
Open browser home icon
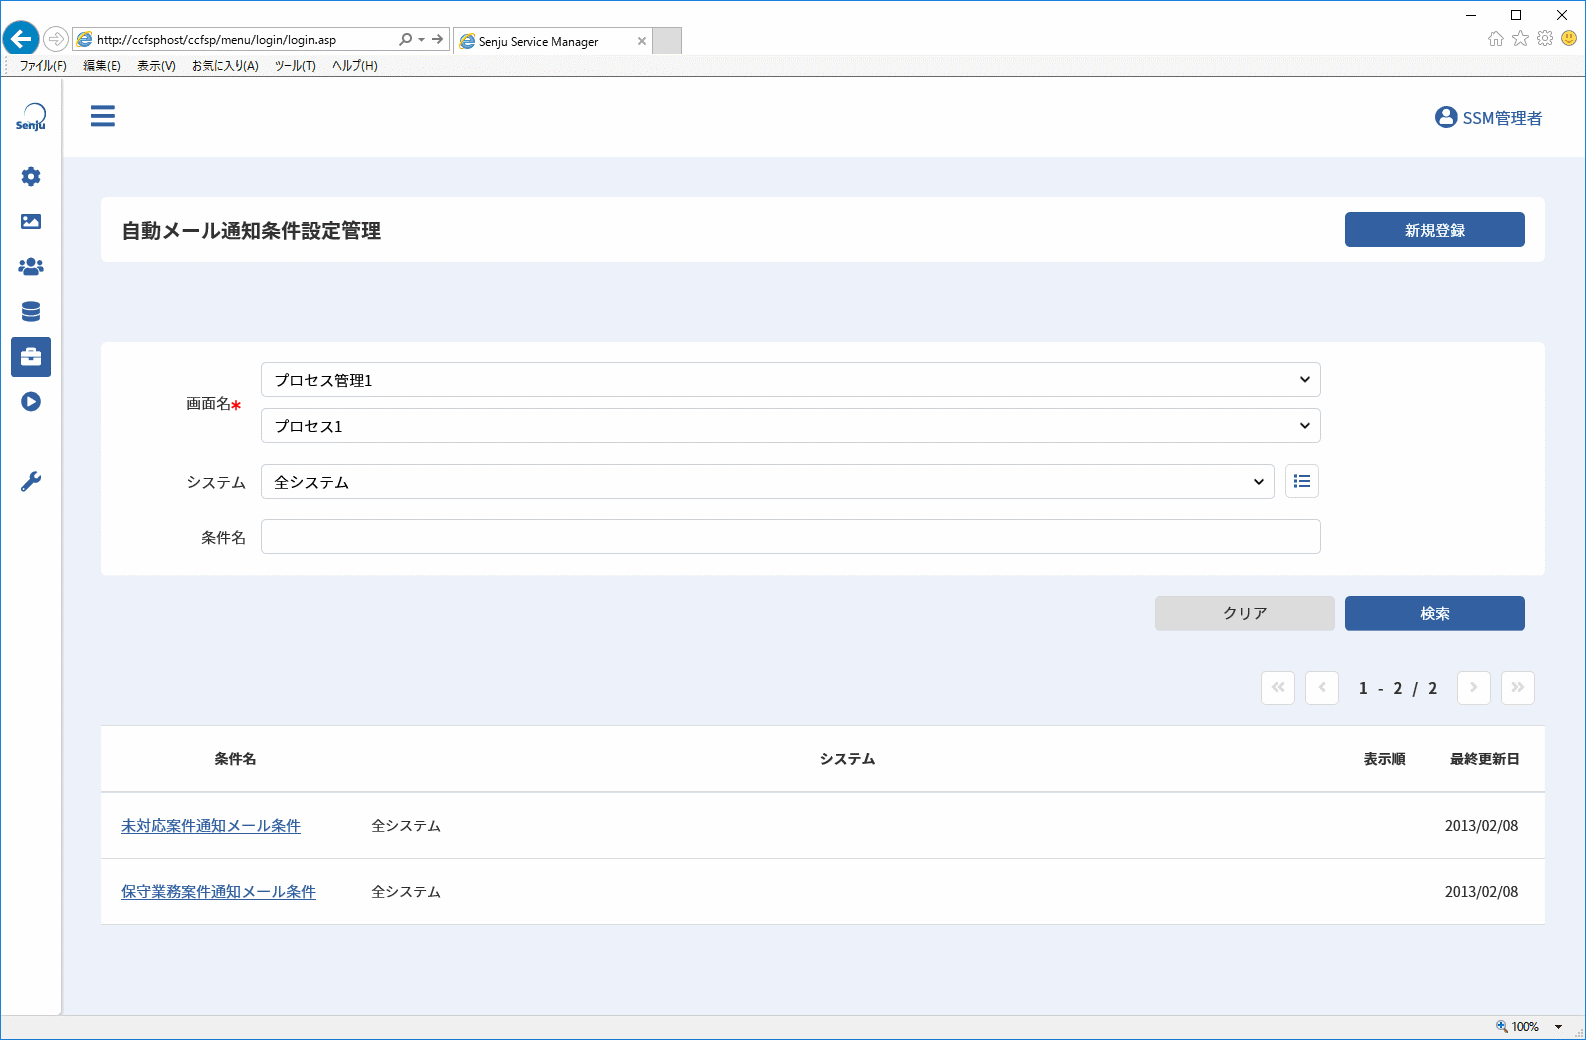click(1496, 38)
